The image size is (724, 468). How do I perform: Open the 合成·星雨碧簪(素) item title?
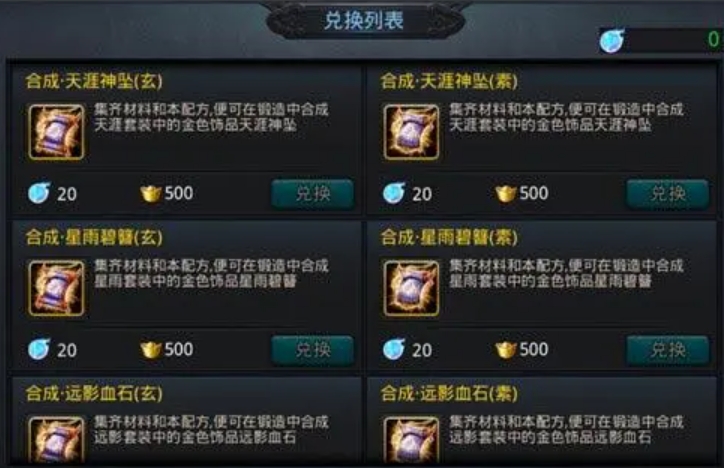[449, 237]
